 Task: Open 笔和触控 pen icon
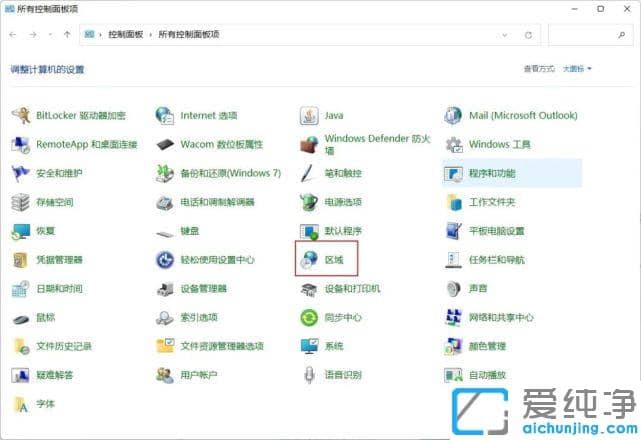pyautogui.click(x=308, y=173)
